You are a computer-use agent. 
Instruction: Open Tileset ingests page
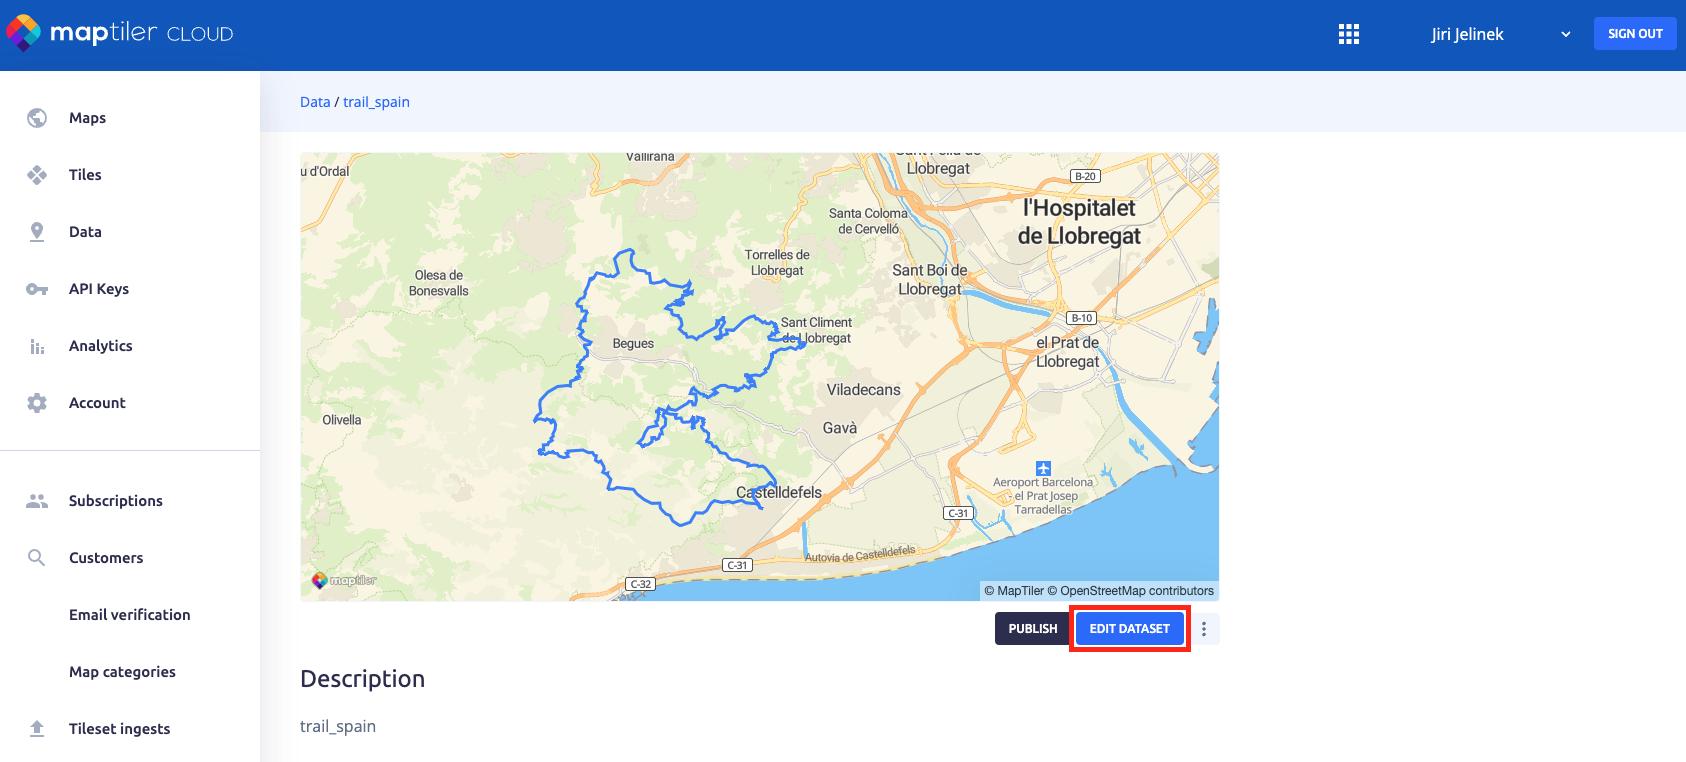(119, 729)
